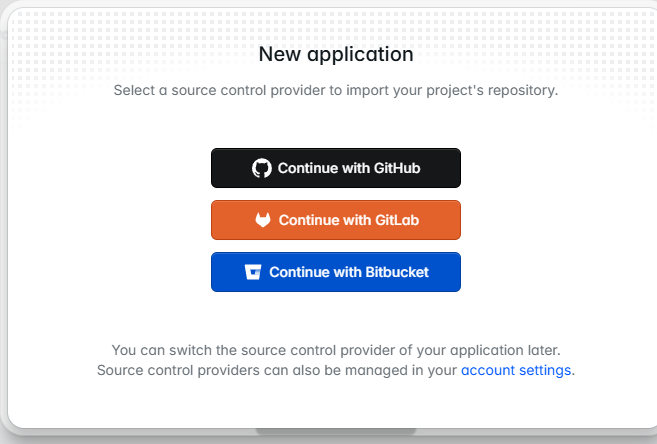Import the repository using GitLab
Image resolution: width=657 pixels, height=444 pixels.
click(336, 220)
